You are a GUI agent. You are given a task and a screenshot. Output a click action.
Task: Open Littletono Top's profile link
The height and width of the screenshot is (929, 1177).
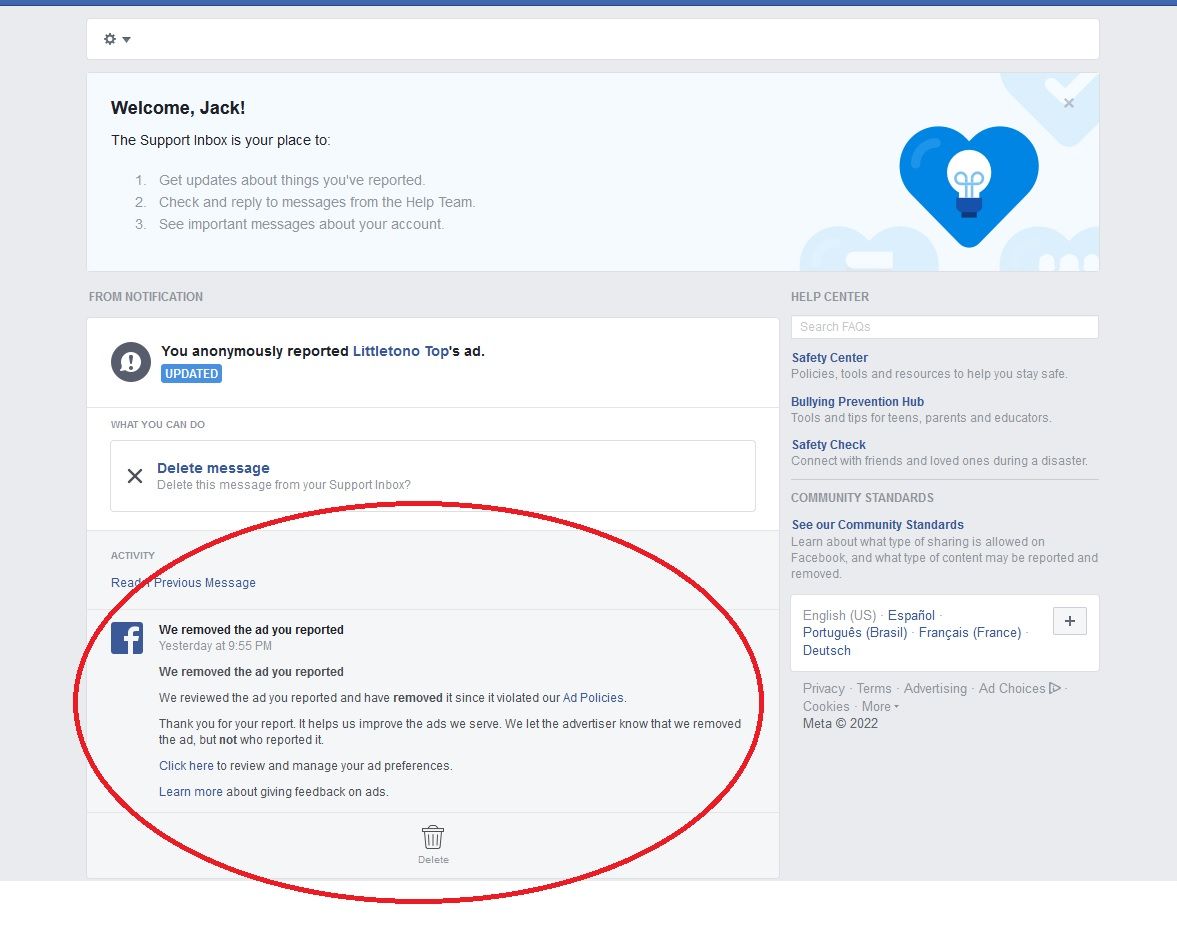click(x=400, y=351)
